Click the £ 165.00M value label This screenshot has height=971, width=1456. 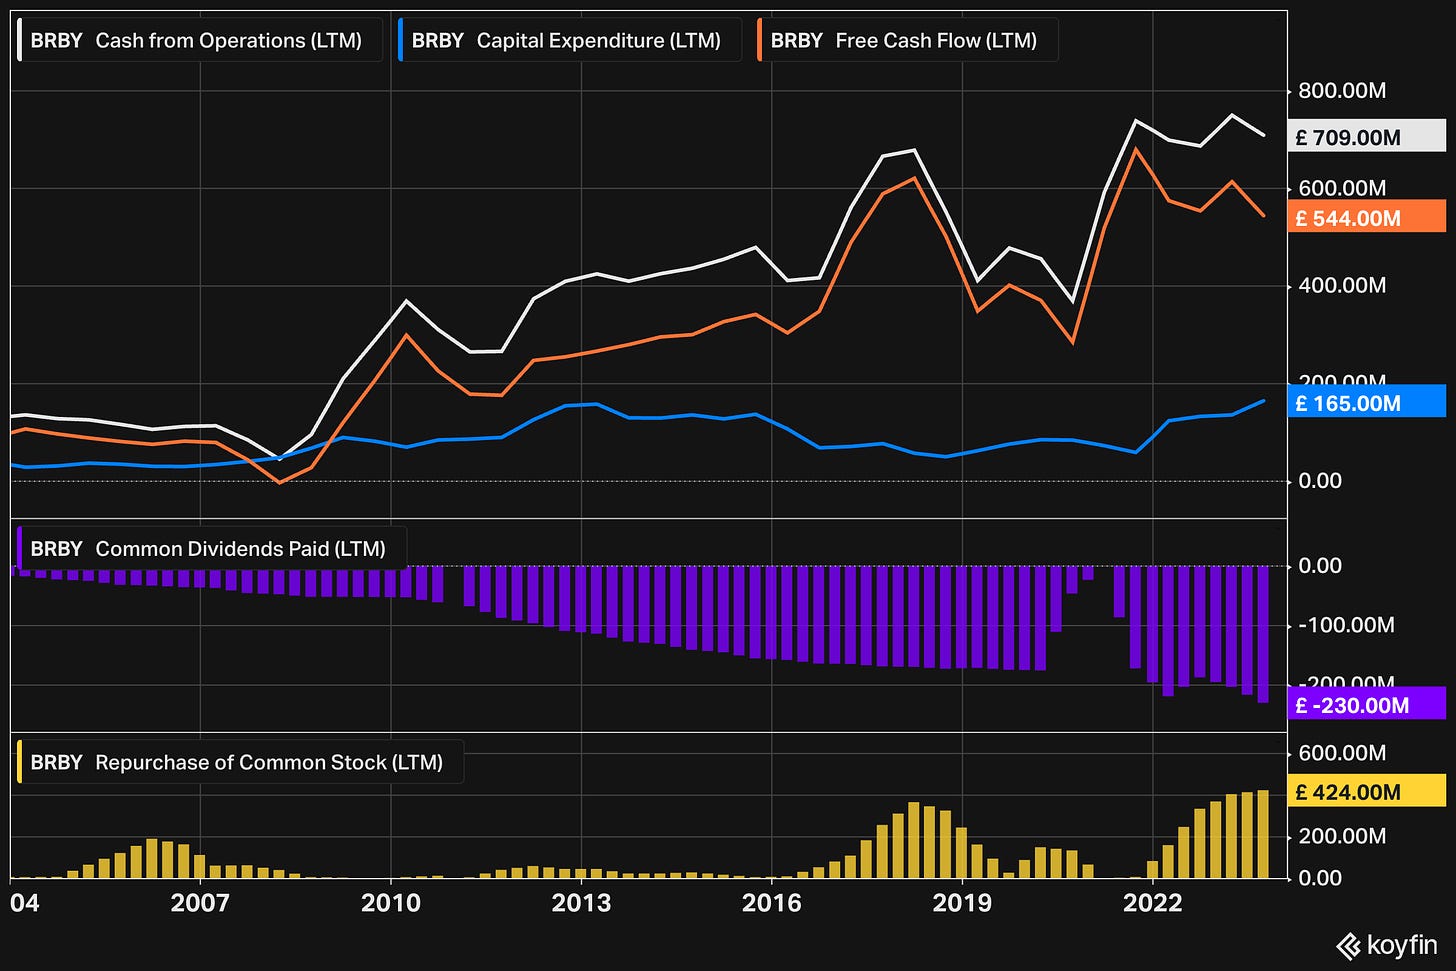point(1366,402)
